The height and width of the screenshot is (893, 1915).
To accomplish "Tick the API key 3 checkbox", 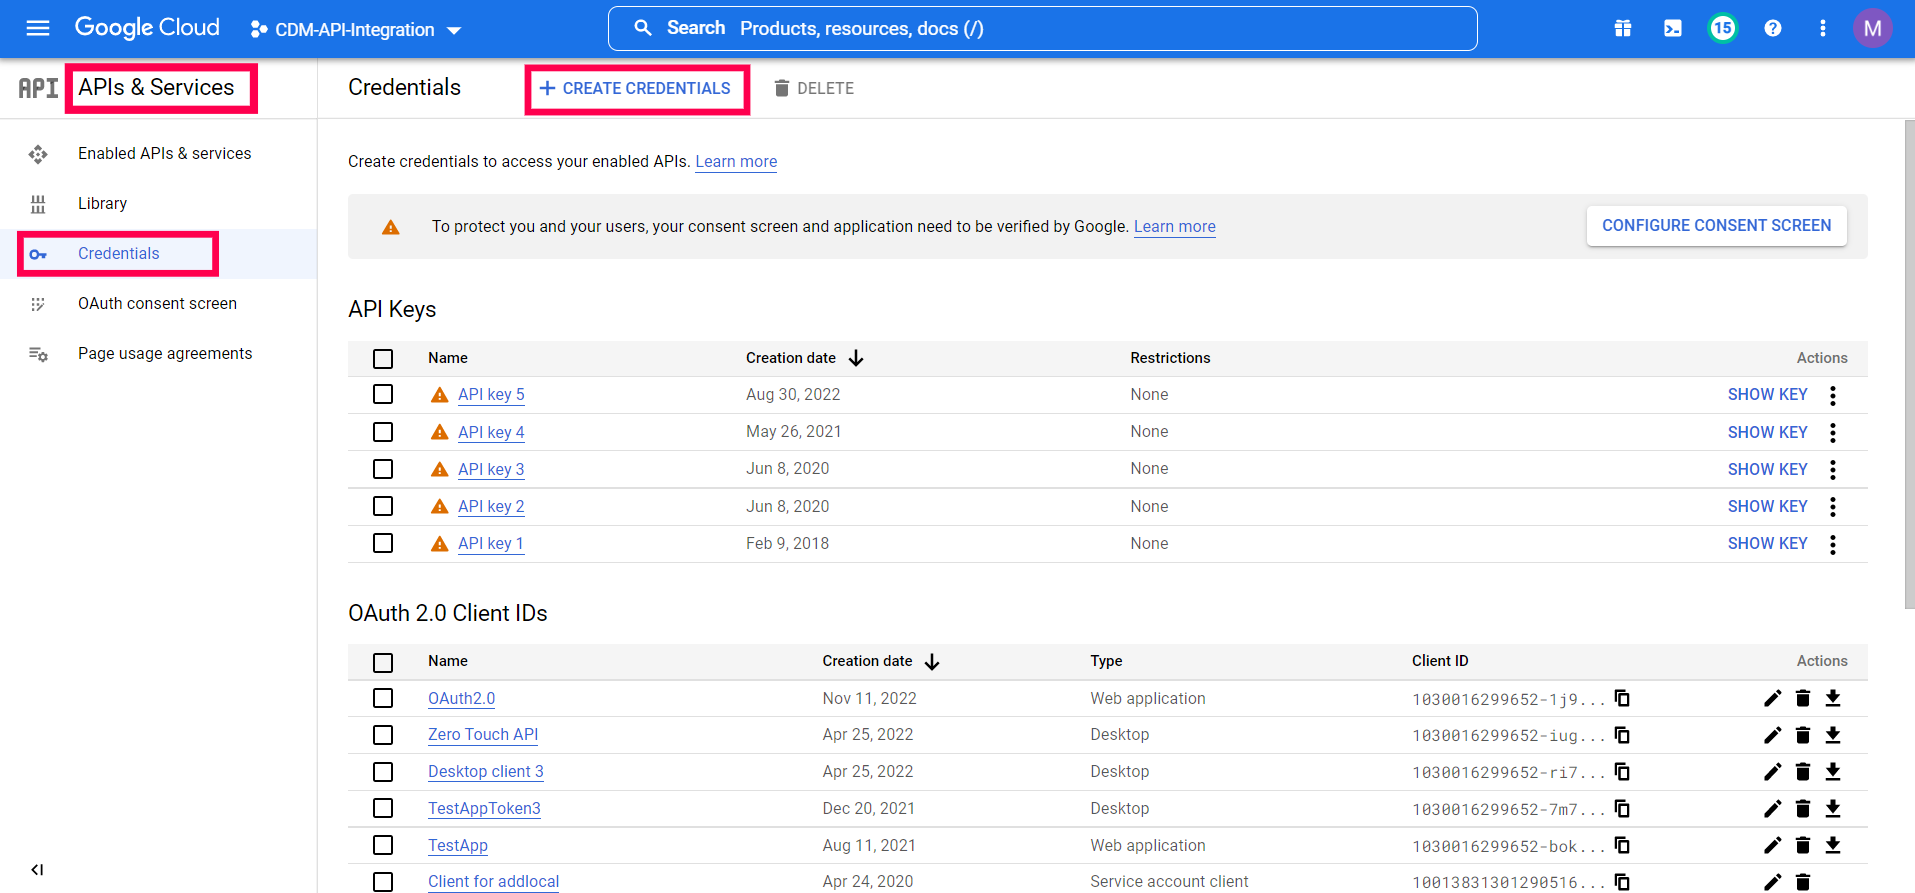I will (383, 469).
